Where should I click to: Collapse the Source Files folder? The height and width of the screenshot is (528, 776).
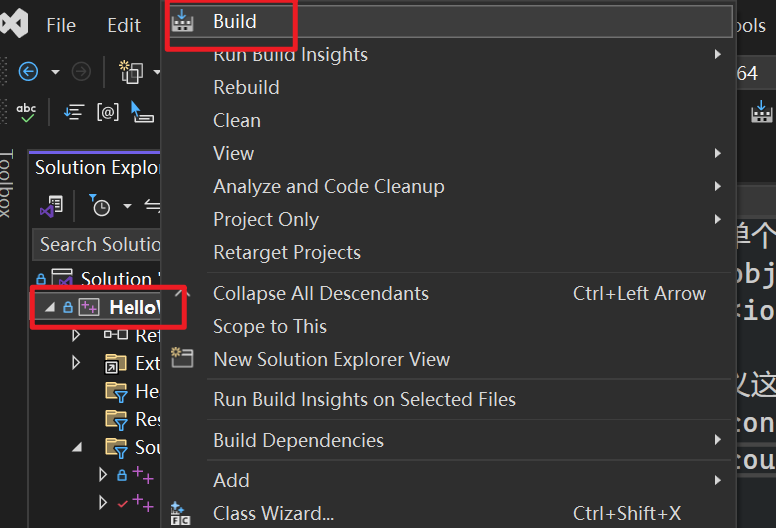[x=77, y=446]
